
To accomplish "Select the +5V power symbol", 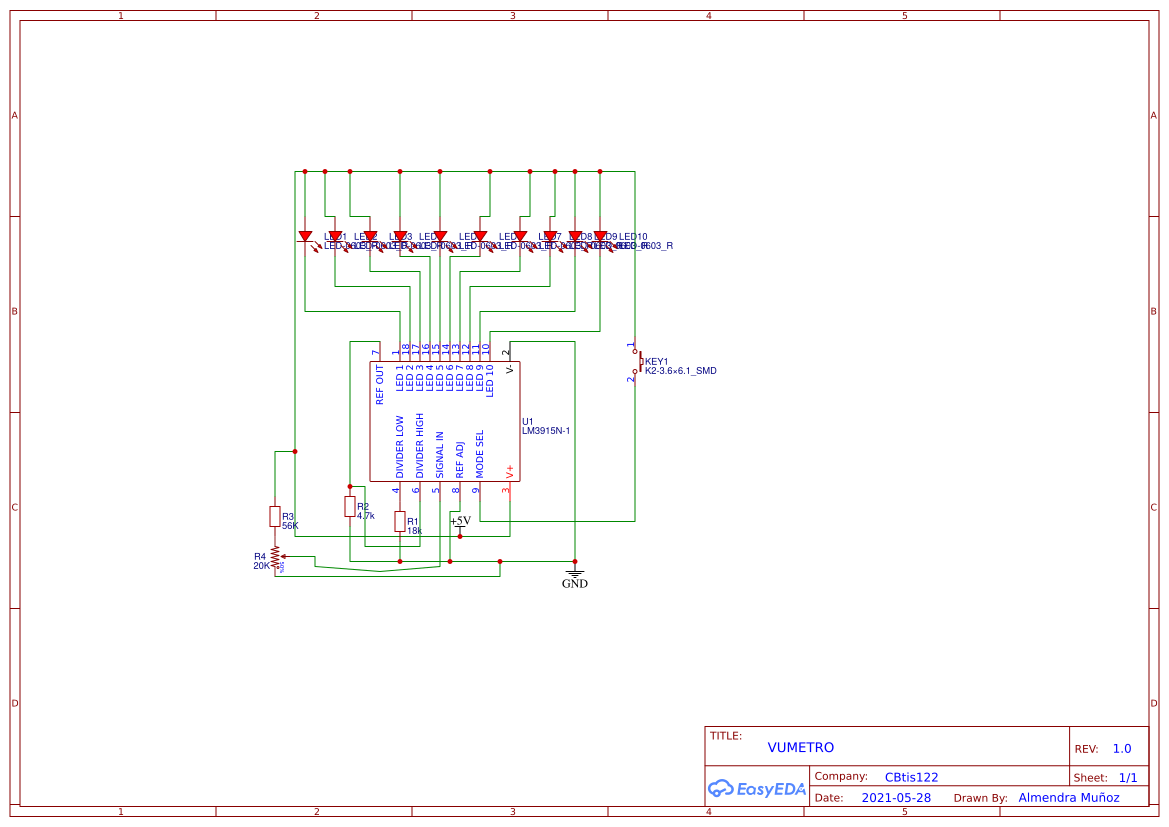I will click(460, 523).
